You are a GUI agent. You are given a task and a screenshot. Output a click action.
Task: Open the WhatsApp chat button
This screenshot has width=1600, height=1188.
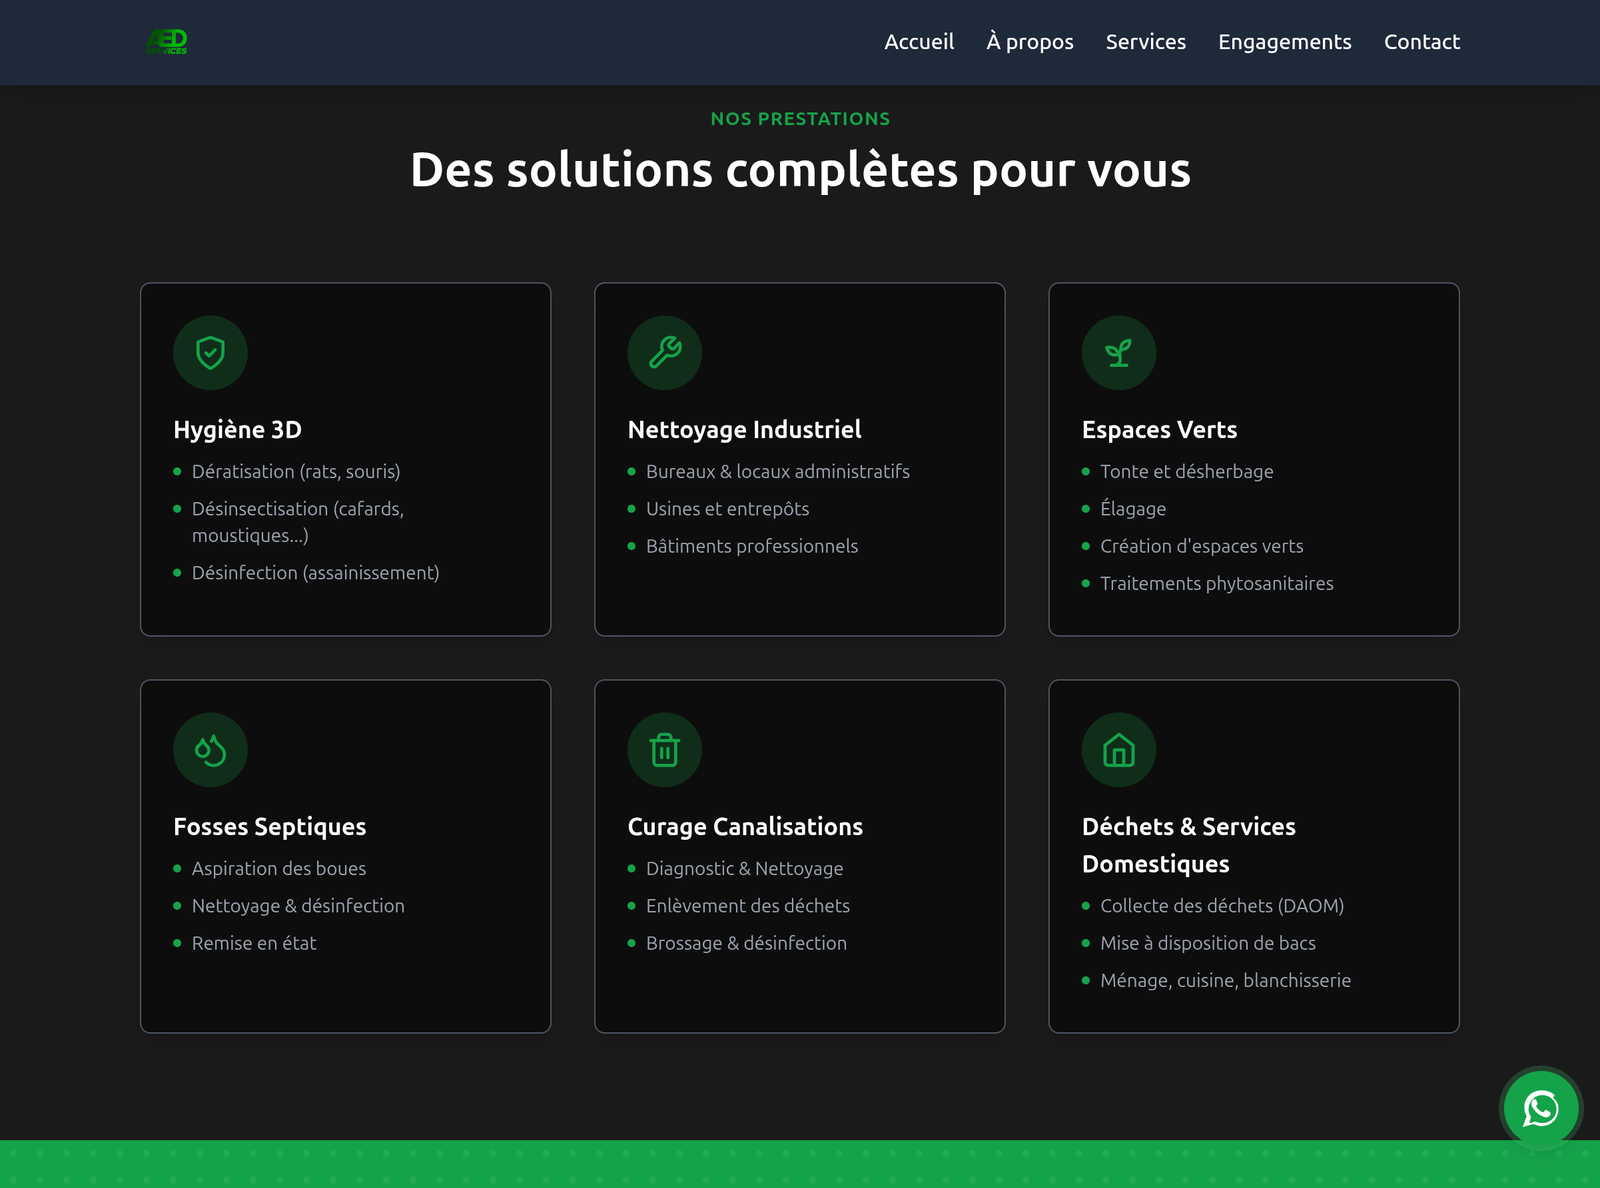(x=1541, y=1108)
